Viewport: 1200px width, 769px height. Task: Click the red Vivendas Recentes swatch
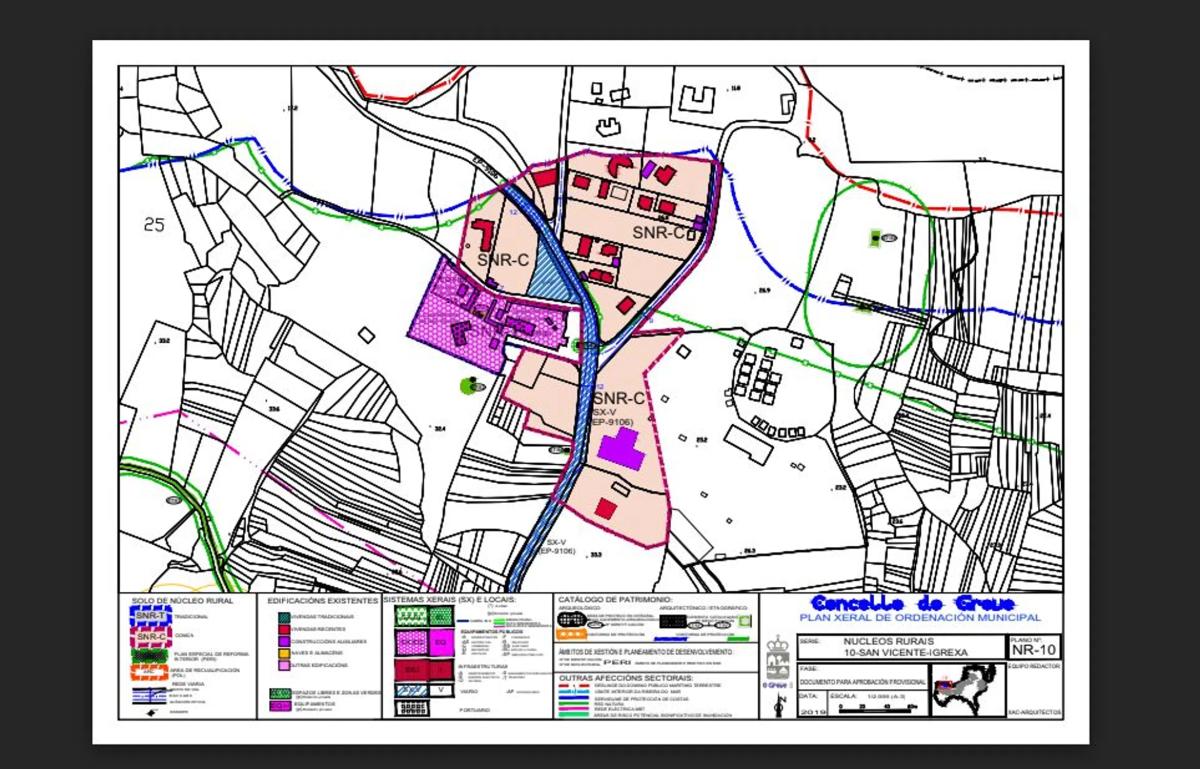284,628
